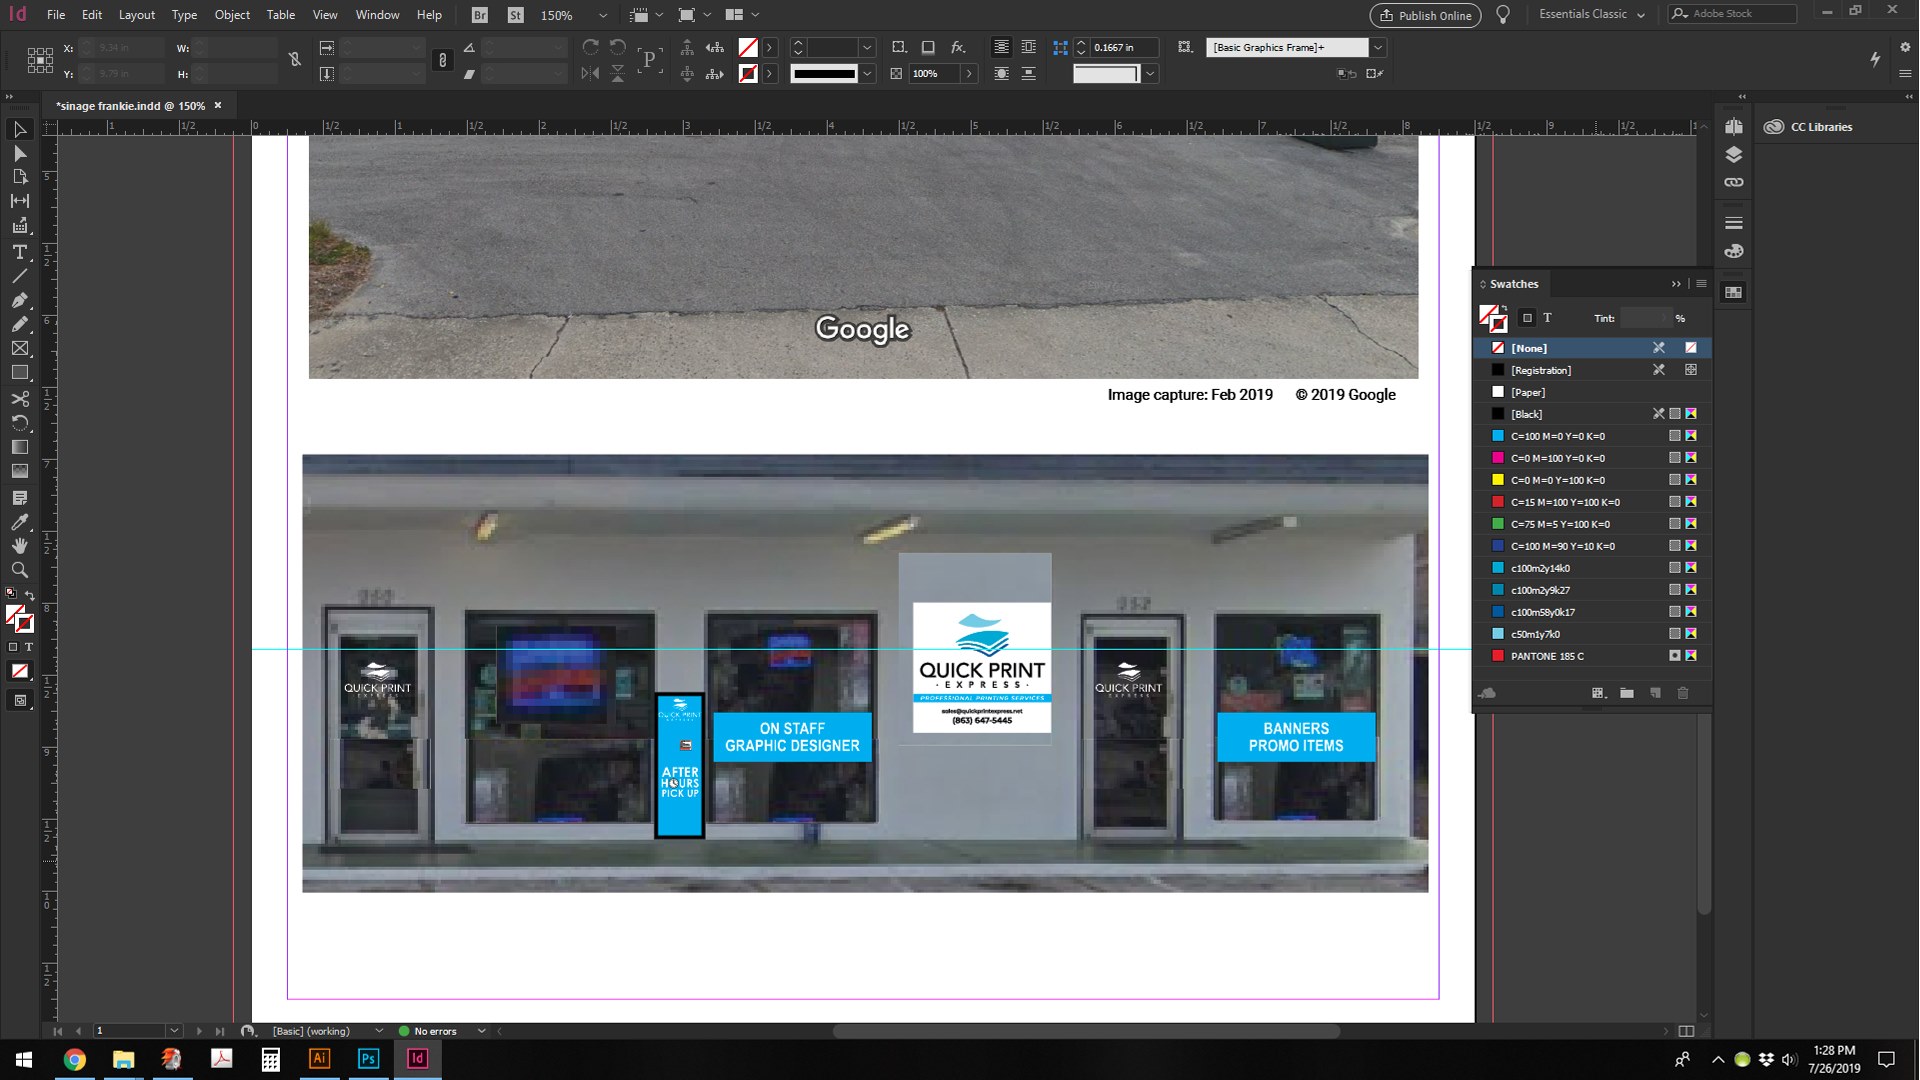Screen dimensions: 1920x1080
Task: Click the horizontal scrollbar at the bottom
Action: pyautogui.click(x=1086, y=1031)
